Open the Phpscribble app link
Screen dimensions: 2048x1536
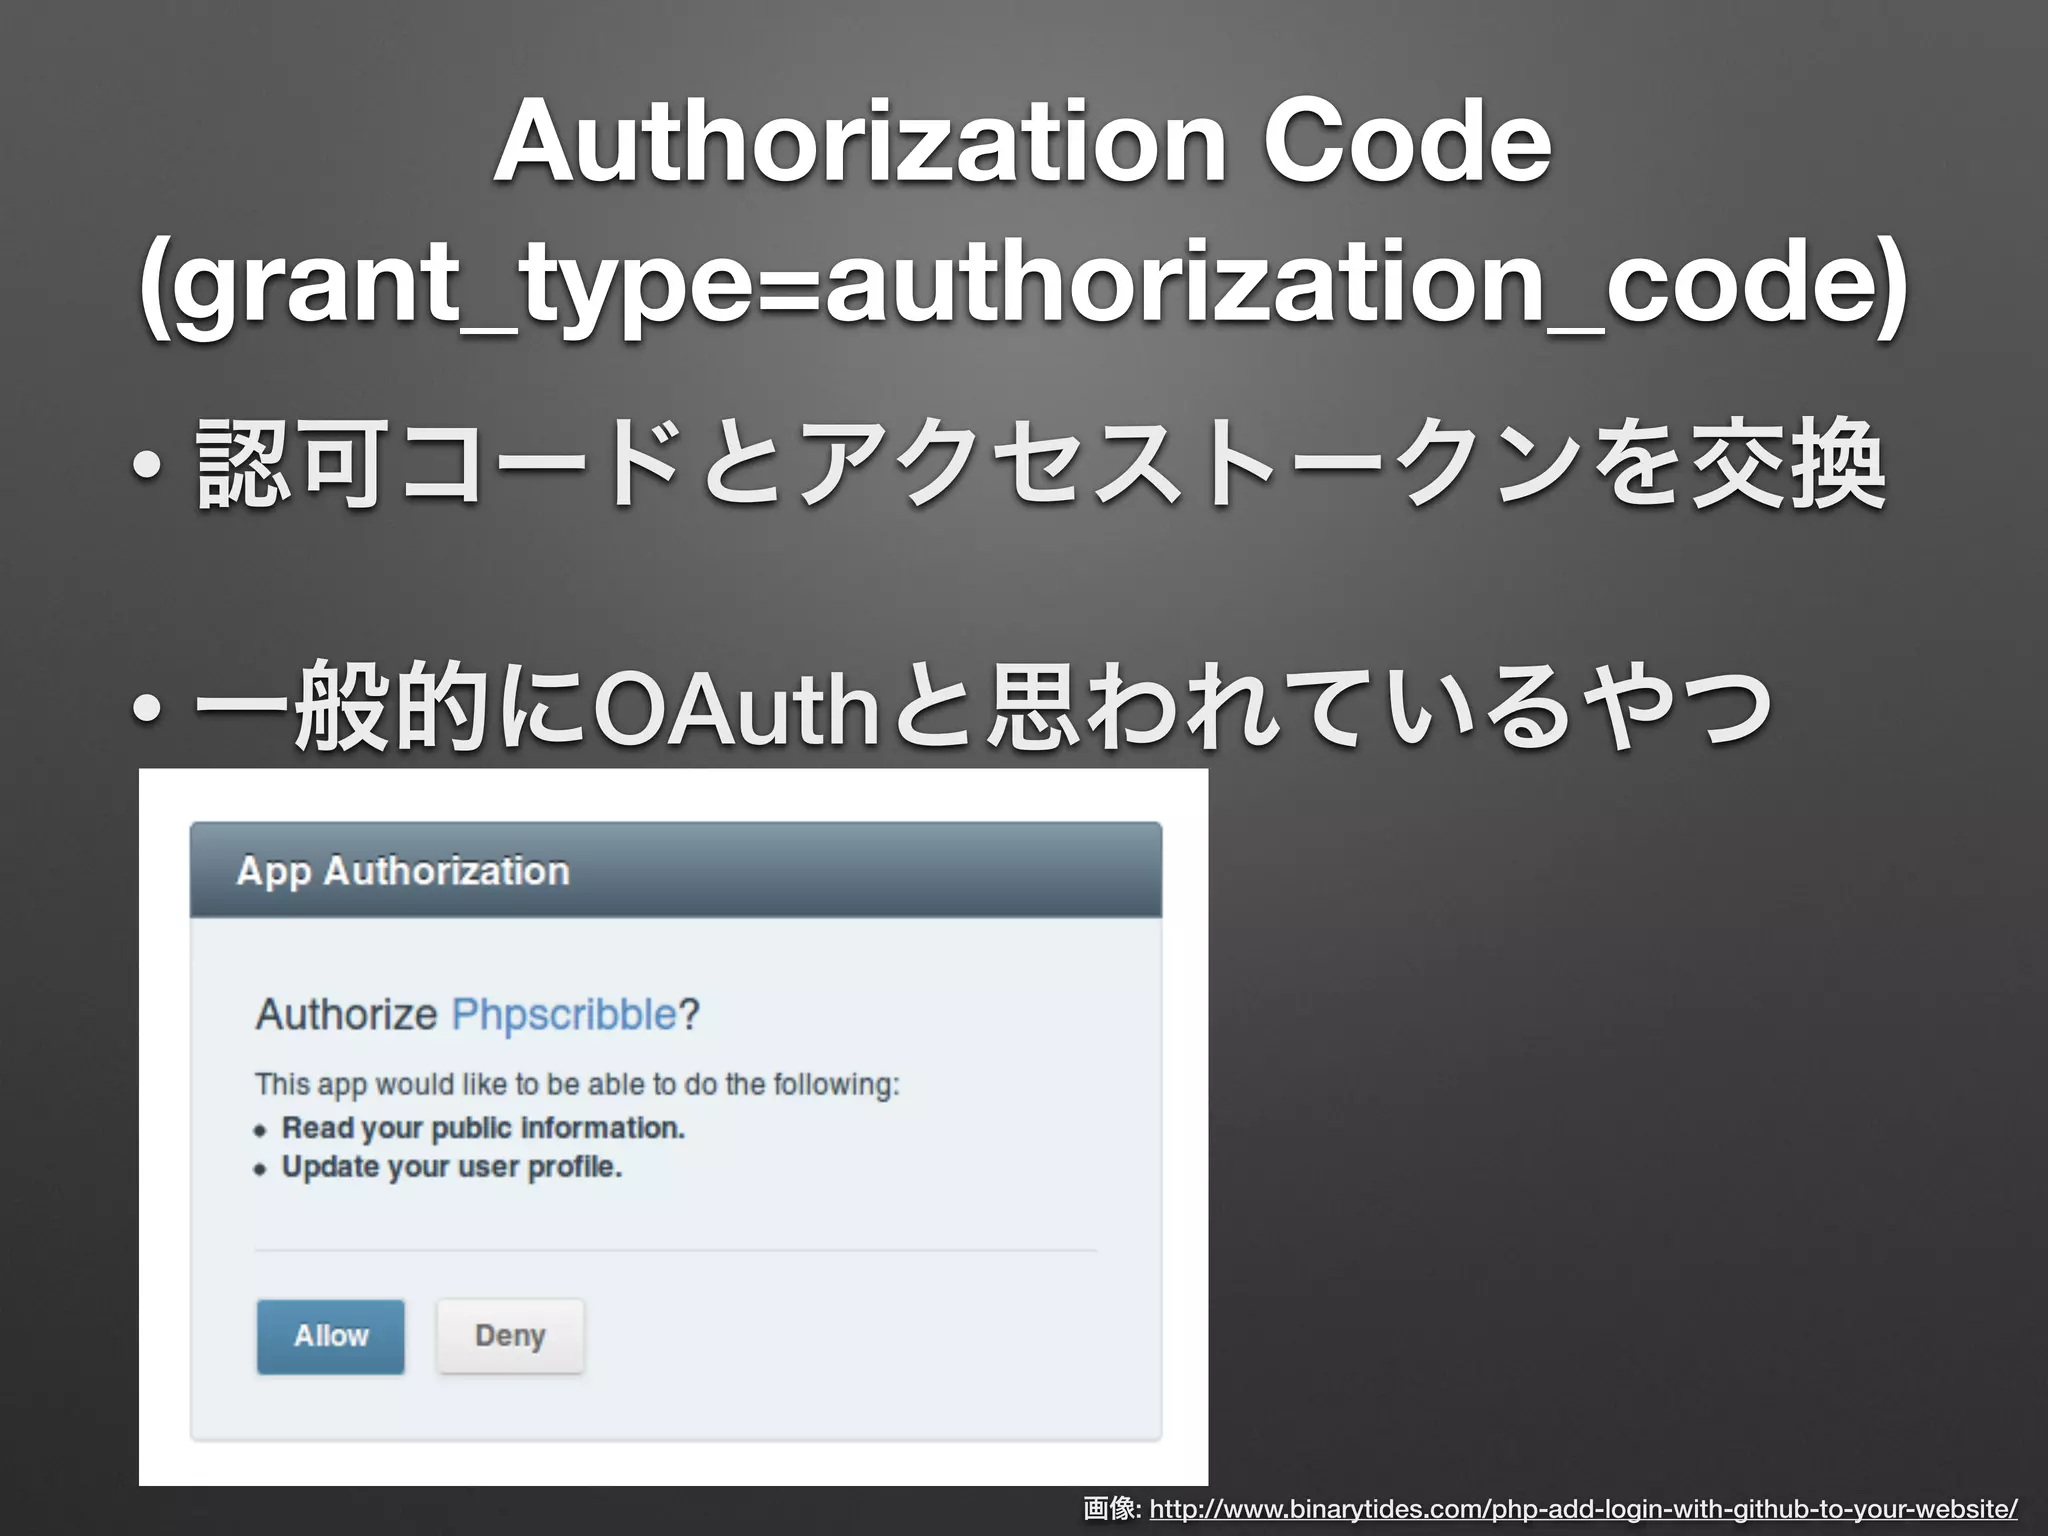(x=565, y=1014)
